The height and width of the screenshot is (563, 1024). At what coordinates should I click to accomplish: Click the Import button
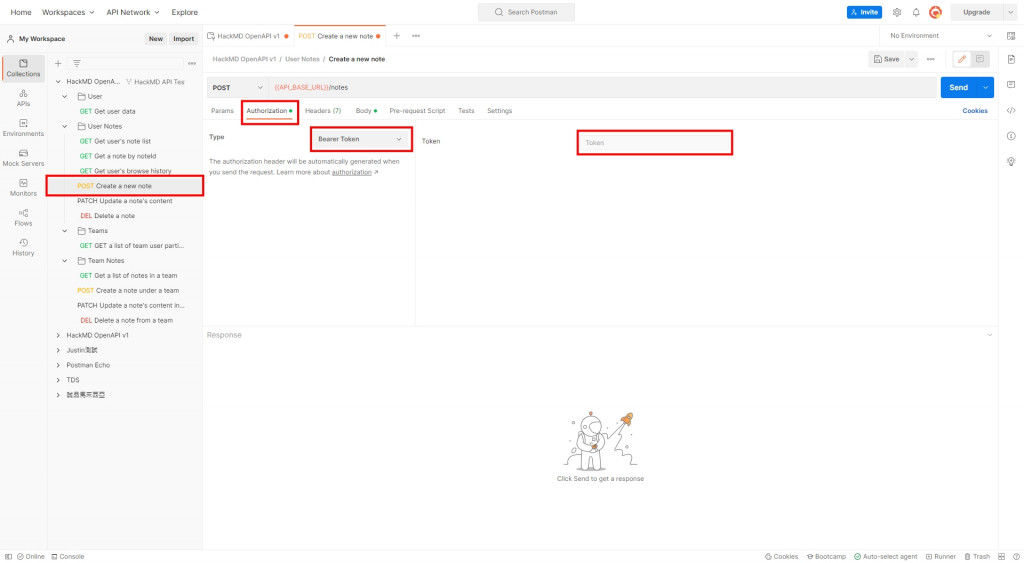[x=184, y=39]
